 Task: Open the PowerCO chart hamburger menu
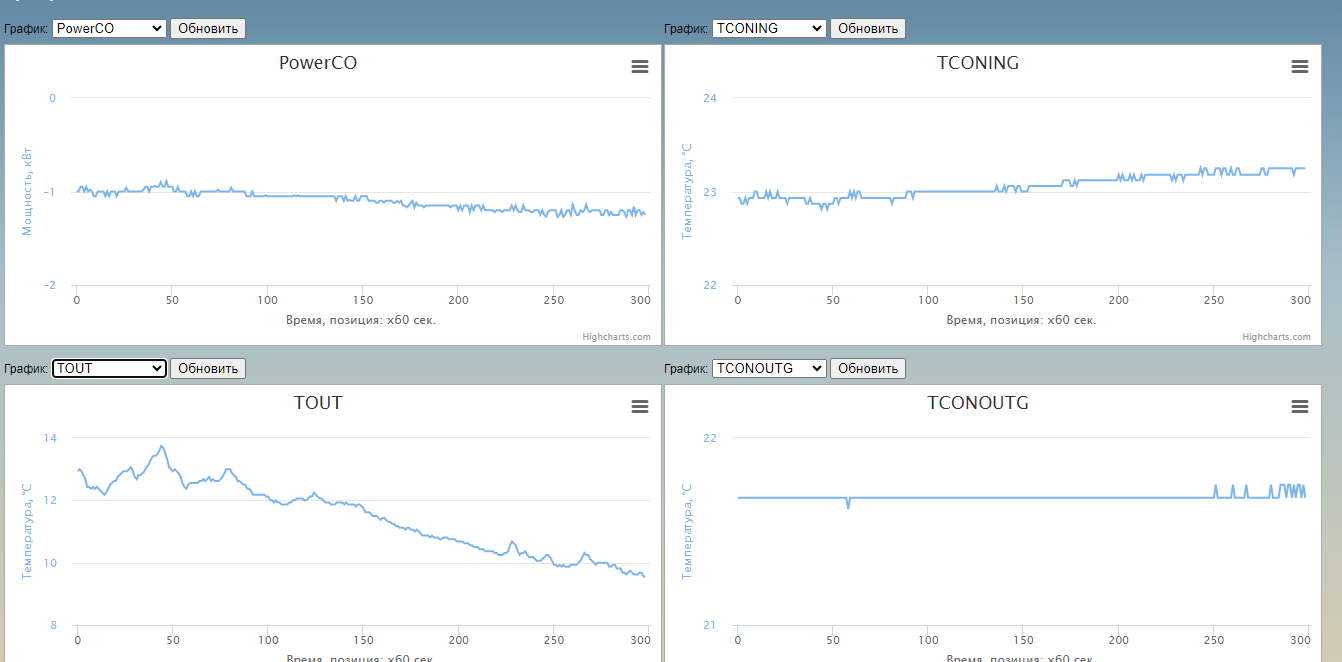click(x=640, y=67)
